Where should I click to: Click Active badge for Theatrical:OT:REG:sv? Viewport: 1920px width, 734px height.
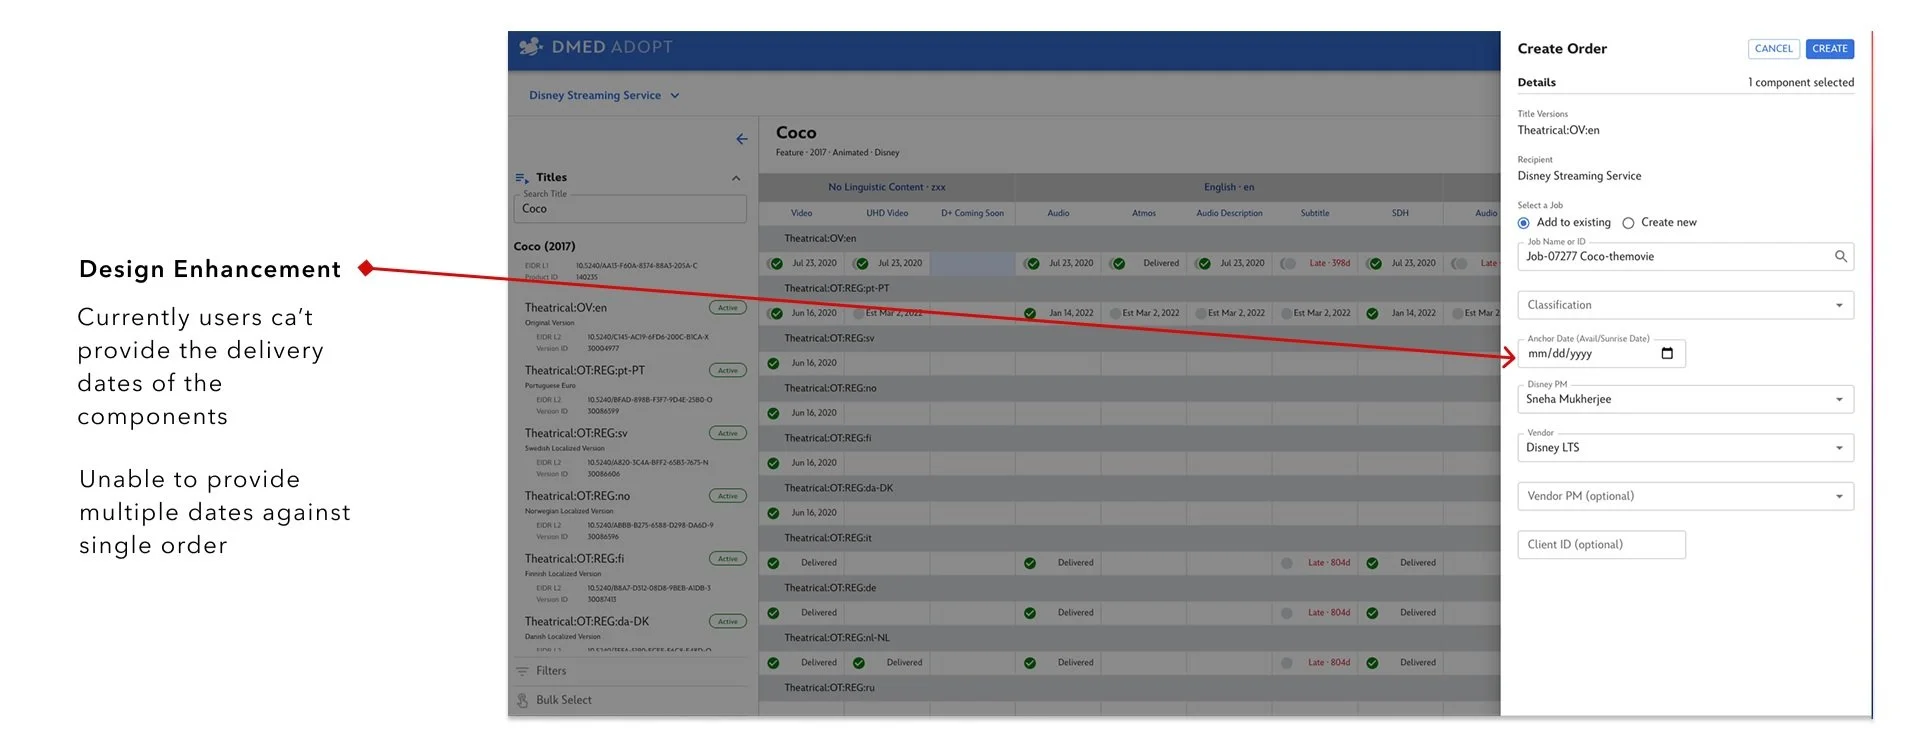pos(728,434)
